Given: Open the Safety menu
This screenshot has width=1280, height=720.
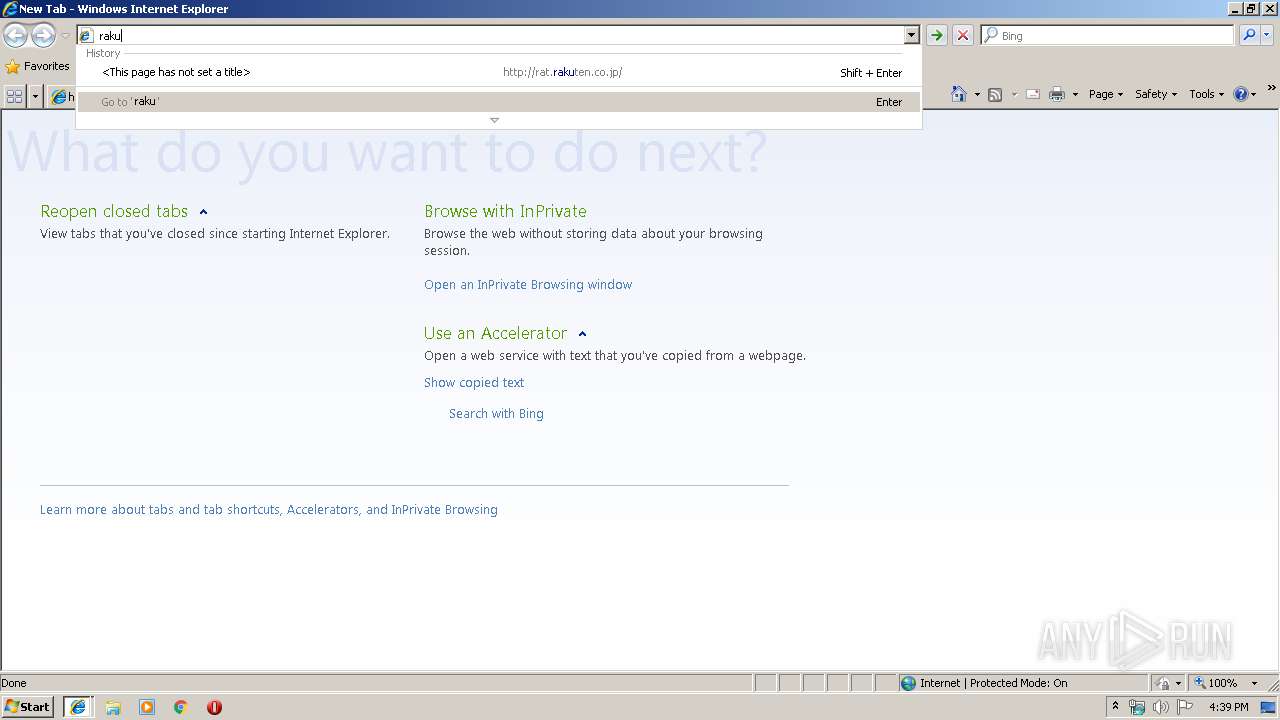Looking at the screenshot, I should (1155, 94).
